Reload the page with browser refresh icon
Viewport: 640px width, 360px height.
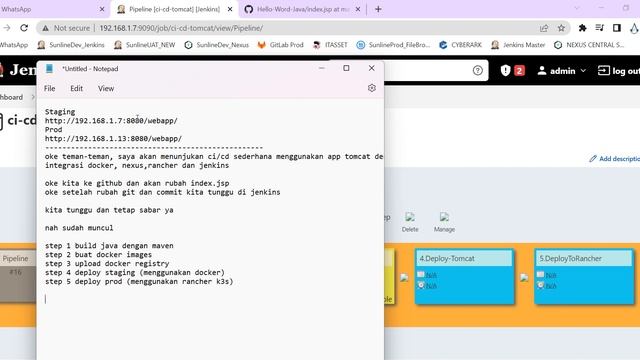click(24, 28)
